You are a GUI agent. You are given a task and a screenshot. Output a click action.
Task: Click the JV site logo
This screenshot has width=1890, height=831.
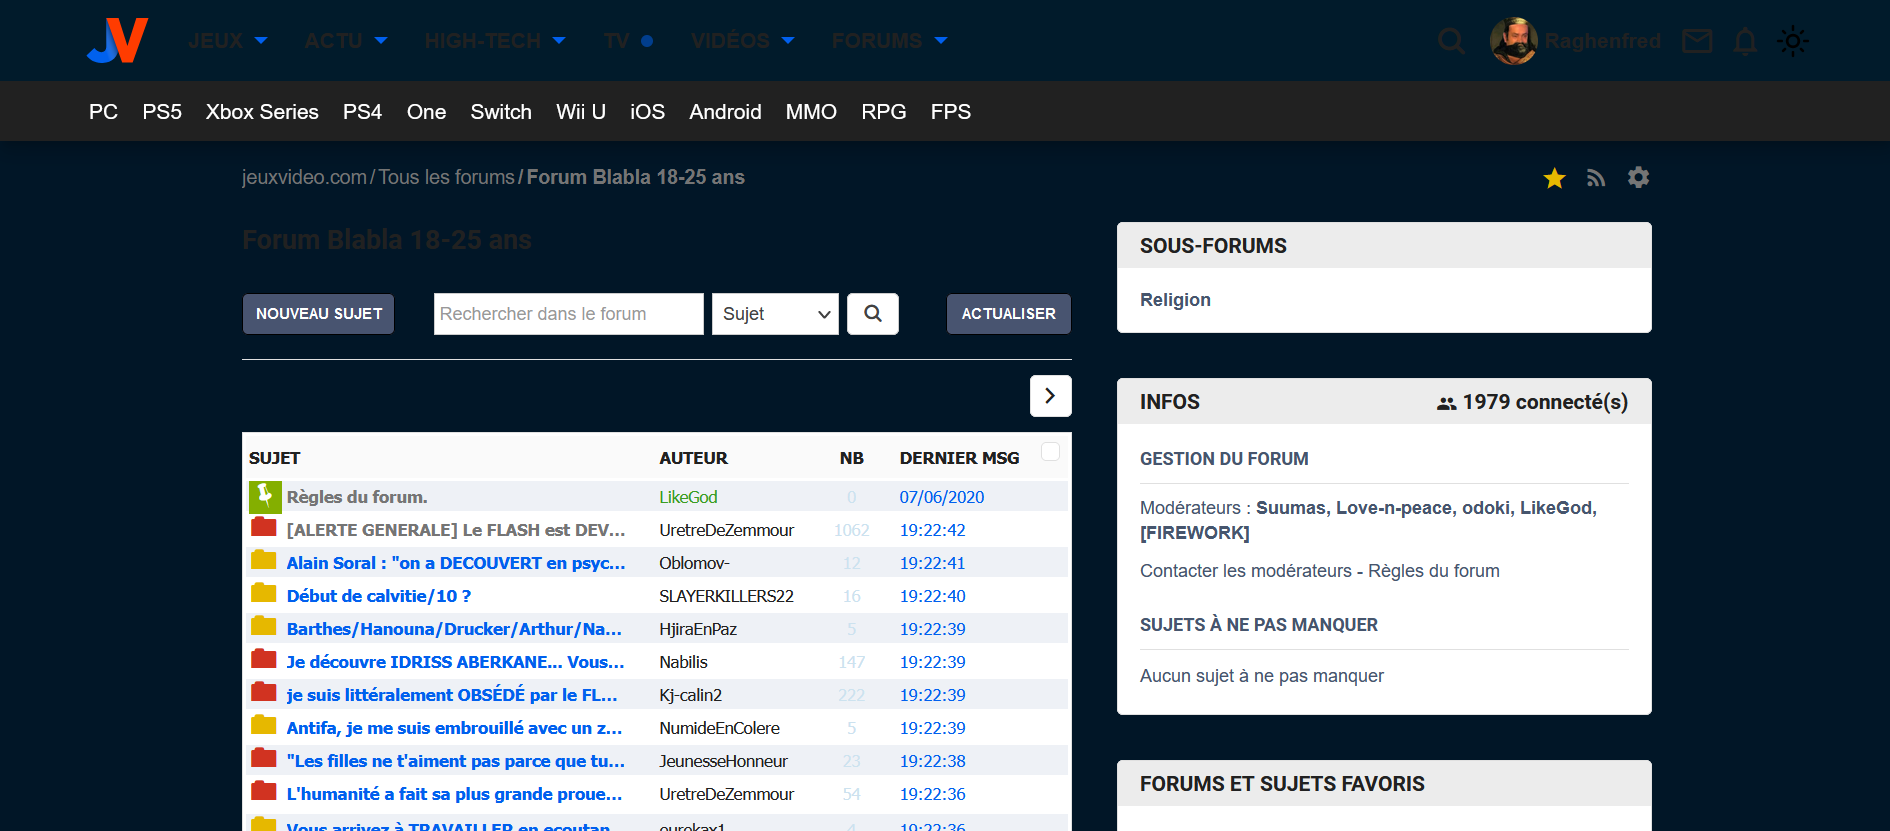118,40
